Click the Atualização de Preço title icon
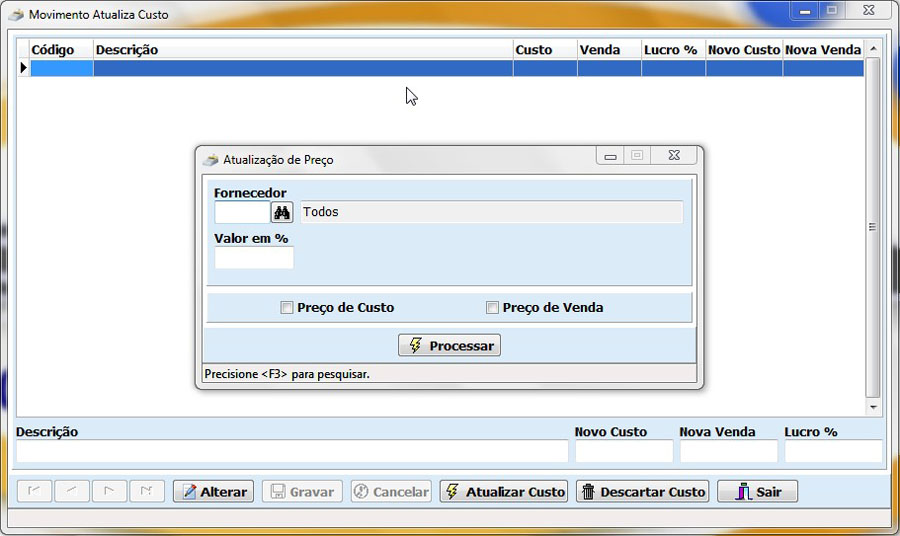The height and width of the screenshot is (536, 900). click(x=211, y=160)
